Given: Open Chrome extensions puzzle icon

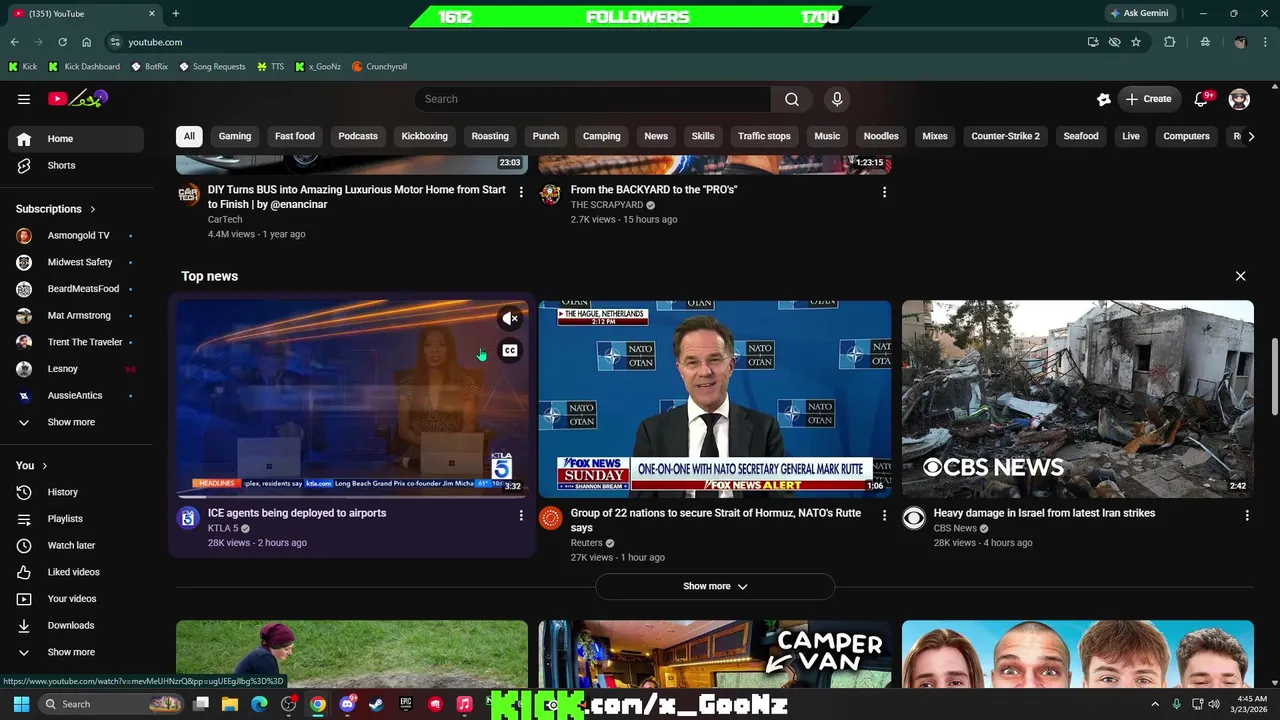Looking at the screenshot, I should 1169,42.
